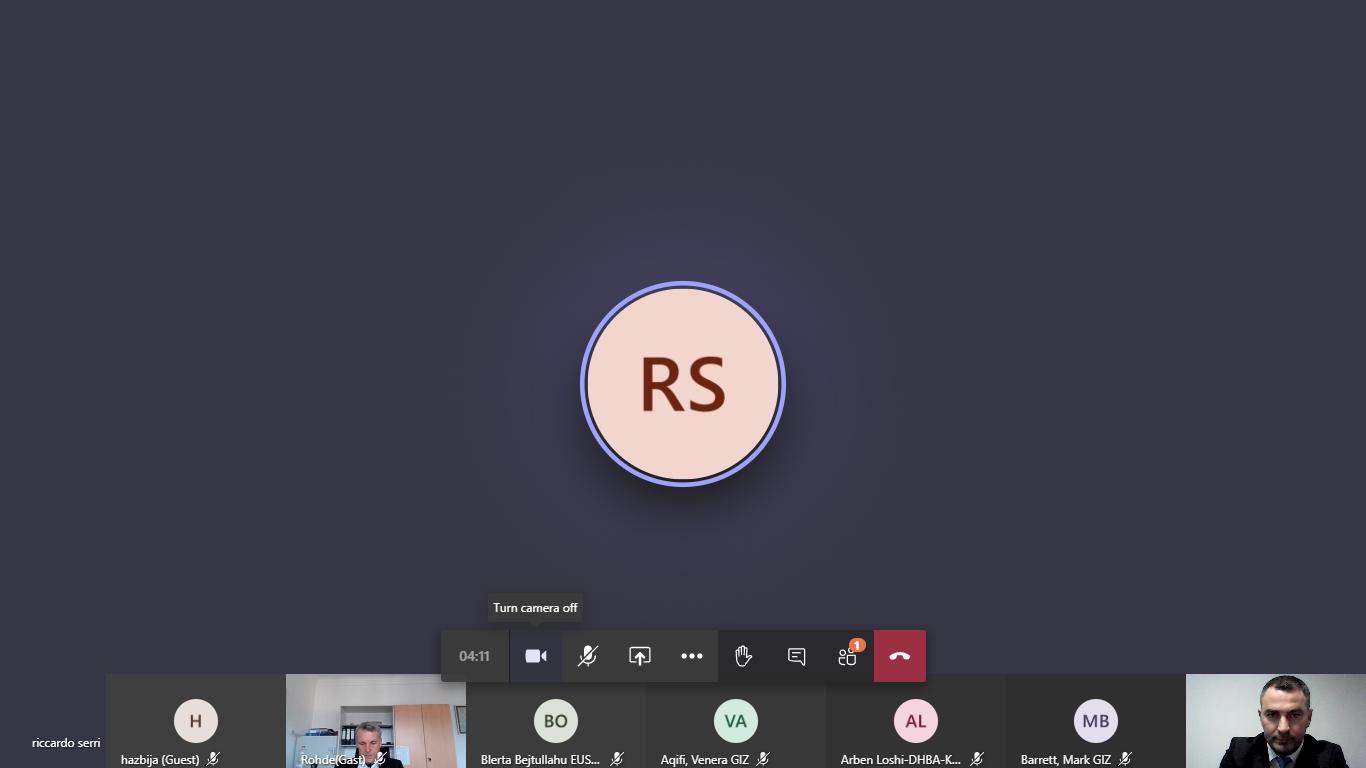Select the Rohde (Gast) video tile
The width and height of the screenshot is (1366, 768).
[376, 721]
